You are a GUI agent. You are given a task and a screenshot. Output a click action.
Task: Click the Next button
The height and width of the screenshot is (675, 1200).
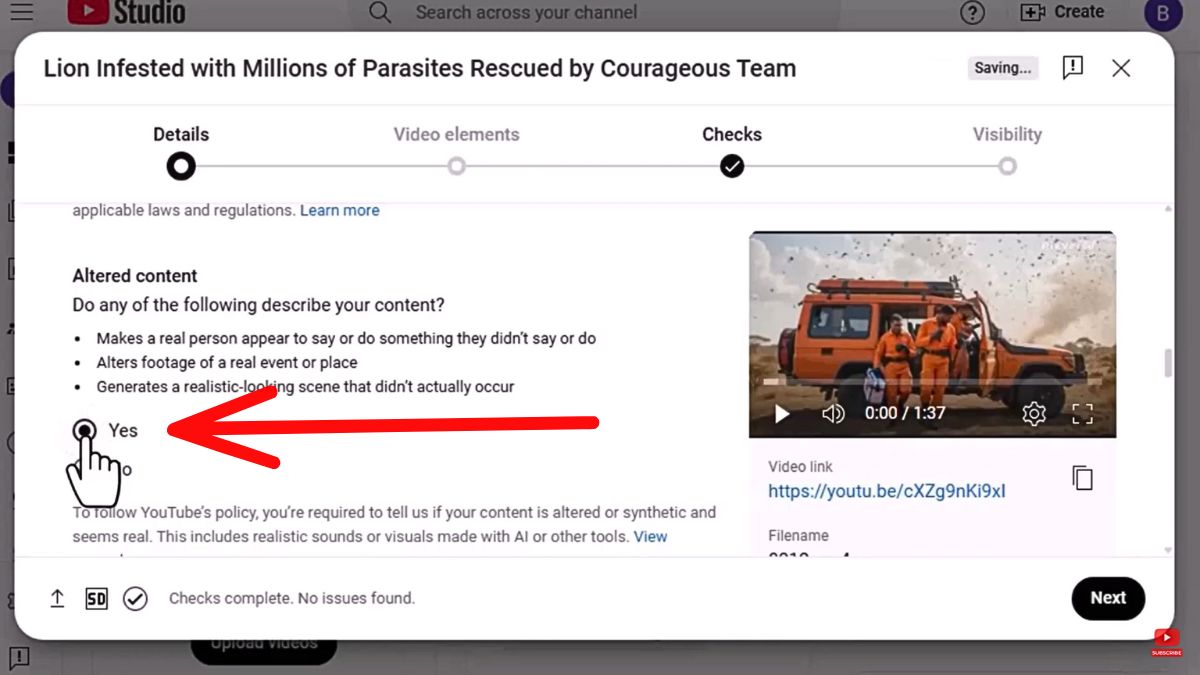coord(1108,598)
